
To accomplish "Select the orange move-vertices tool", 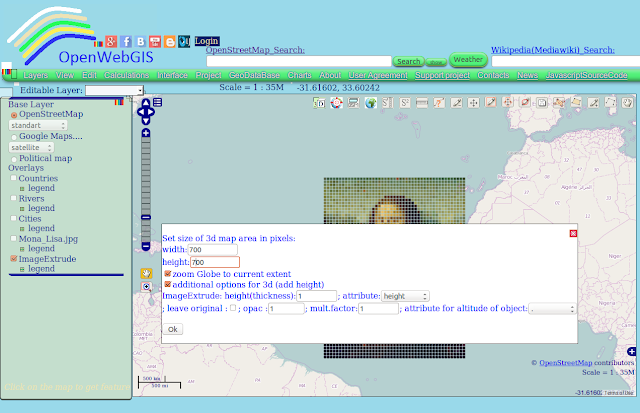I will (x=508, y=102).
